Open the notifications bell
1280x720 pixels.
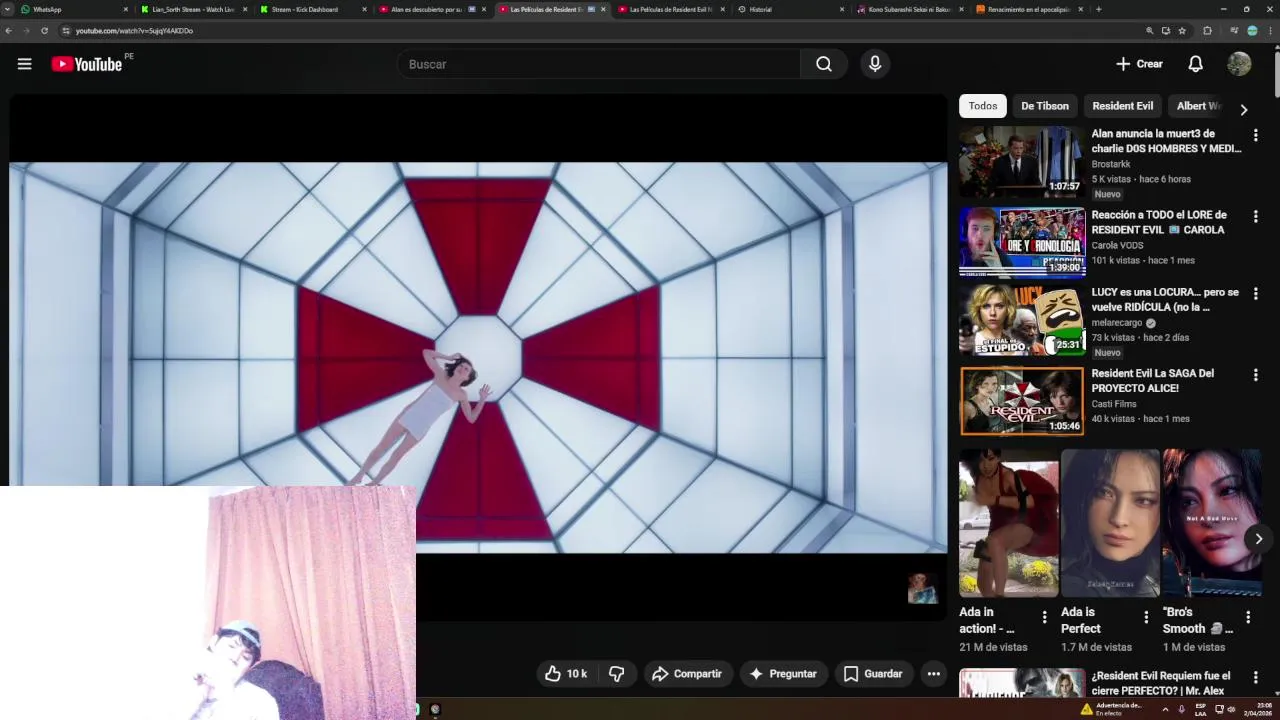[x=1195, y=64]
